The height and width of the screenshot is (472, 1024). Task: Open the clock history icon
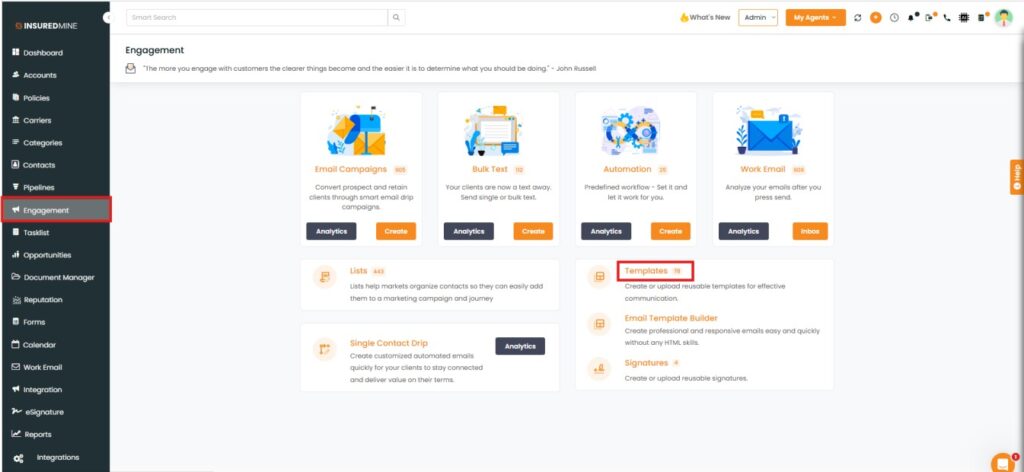(894, 18)
